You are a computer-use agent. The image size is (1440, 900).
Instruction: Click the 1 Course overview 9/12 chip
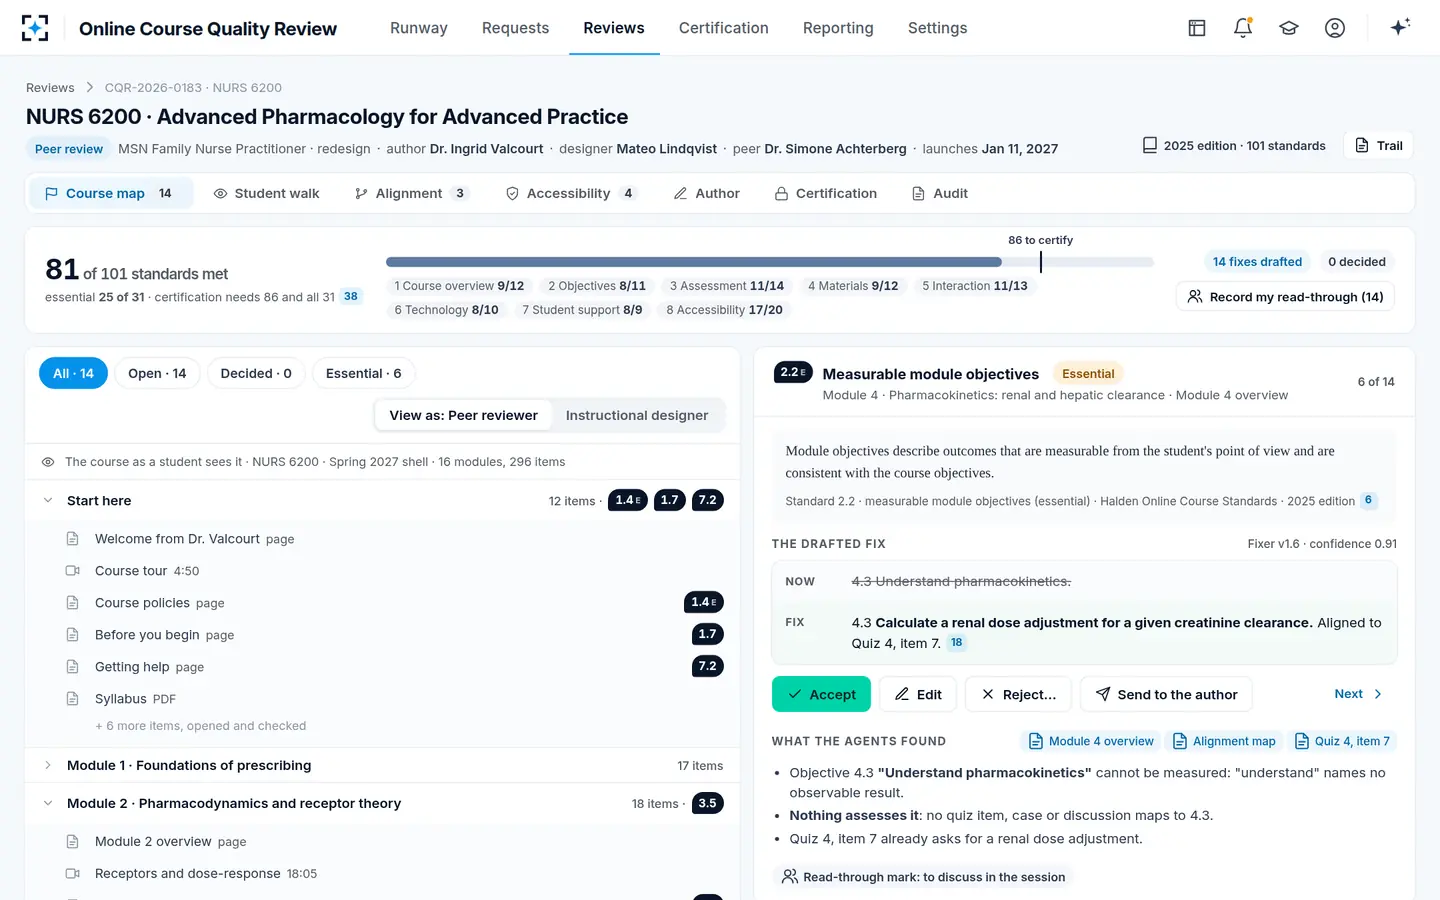click(459, 286)
